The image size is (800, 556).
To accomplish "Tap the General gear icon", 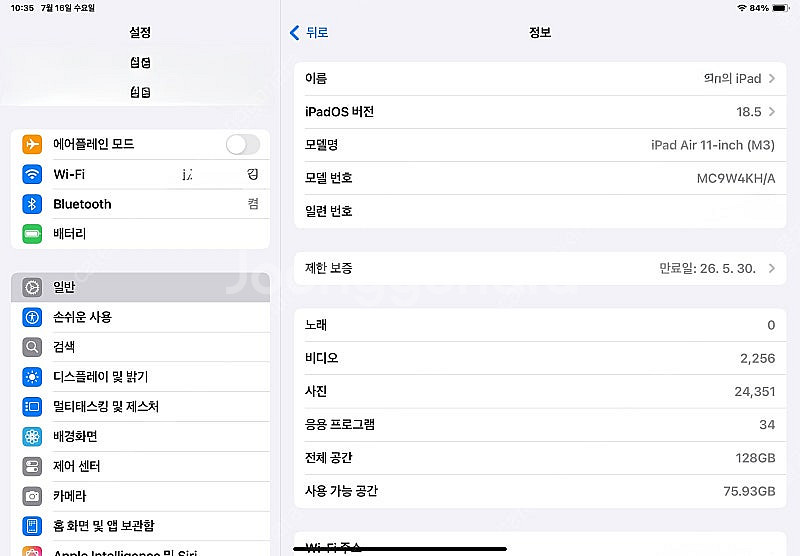I will [32, 287].
